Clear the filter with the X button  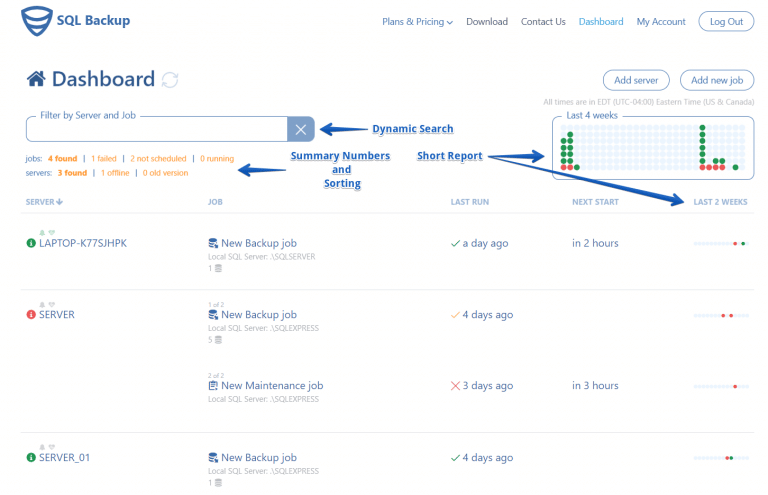[x=301, y=129]
